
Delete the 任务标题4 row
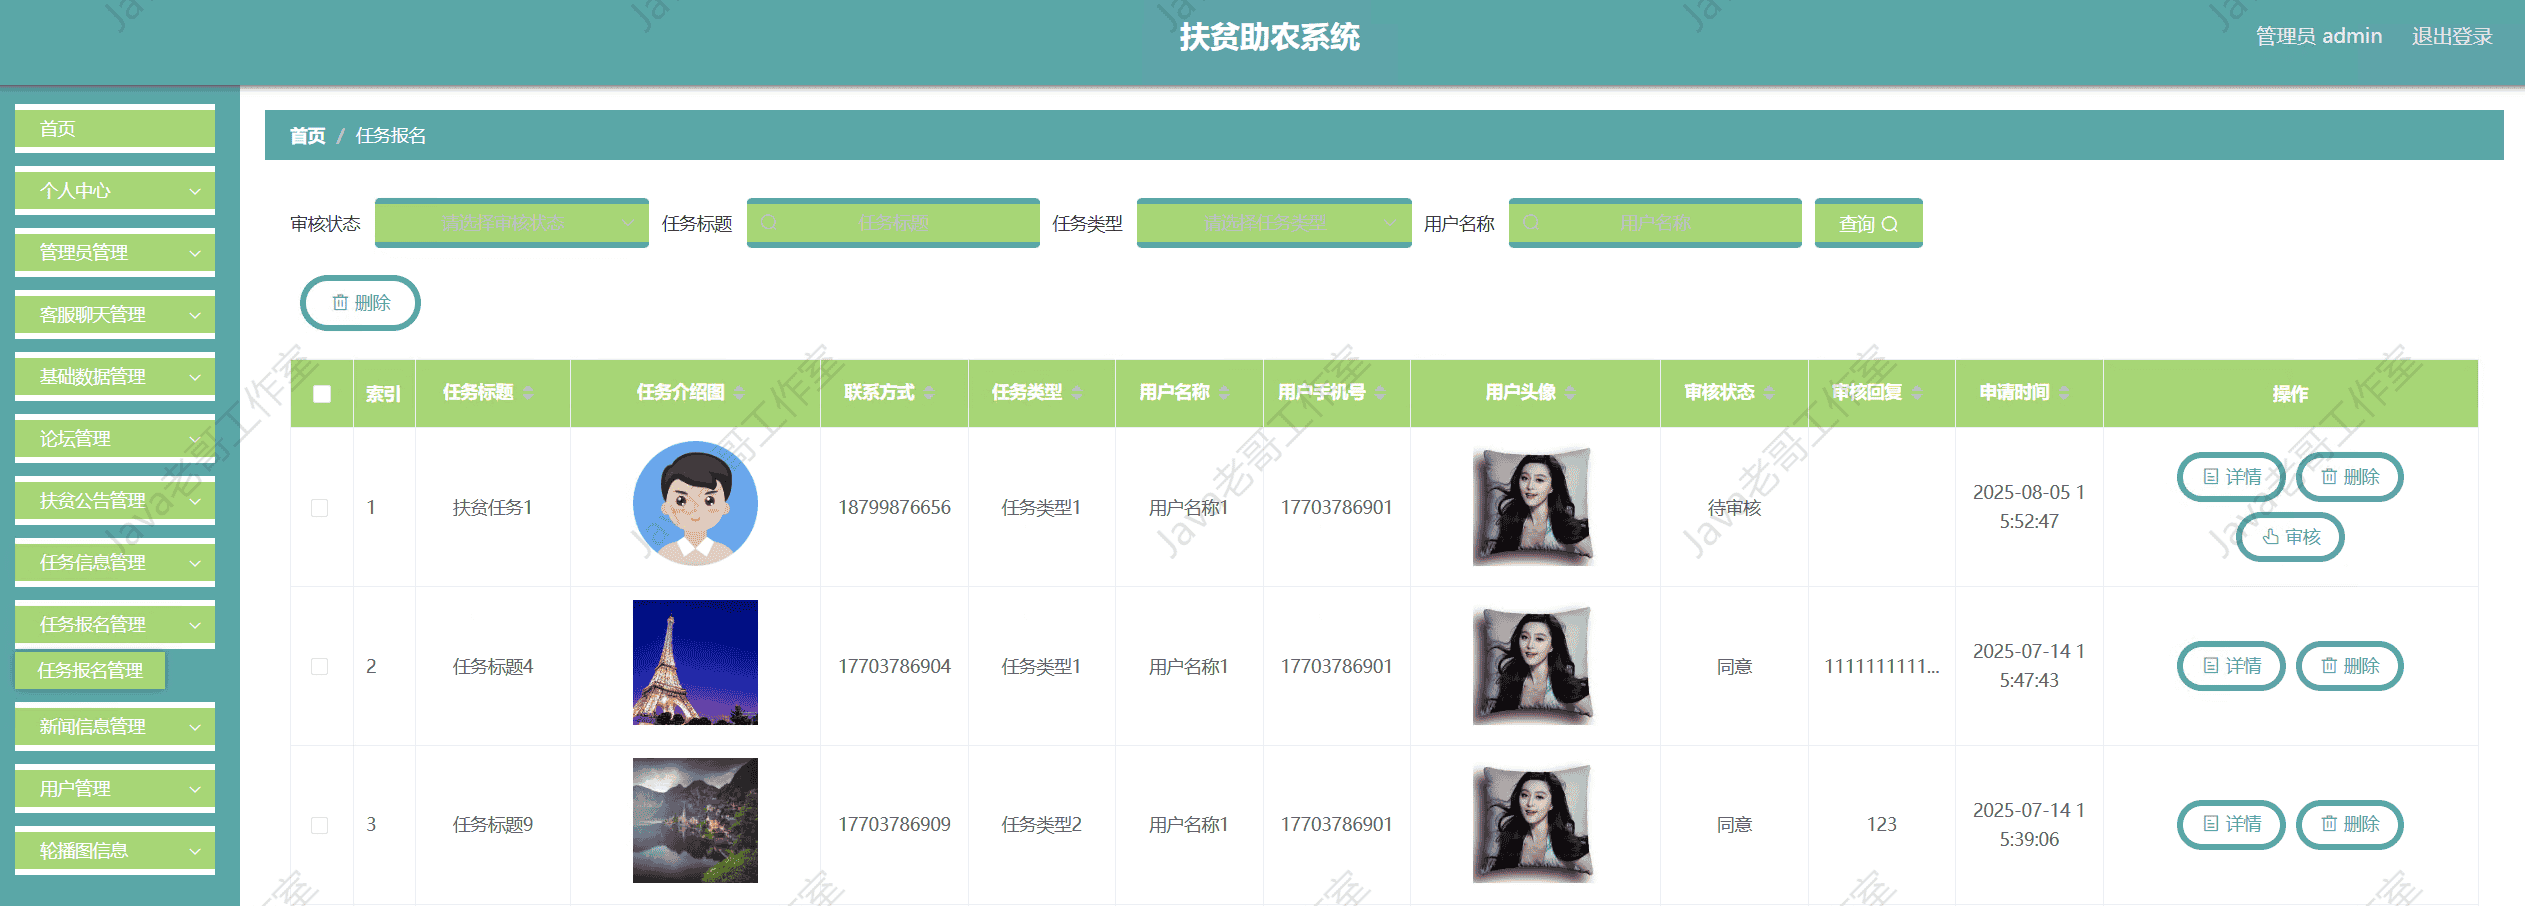coord(2349,666)
